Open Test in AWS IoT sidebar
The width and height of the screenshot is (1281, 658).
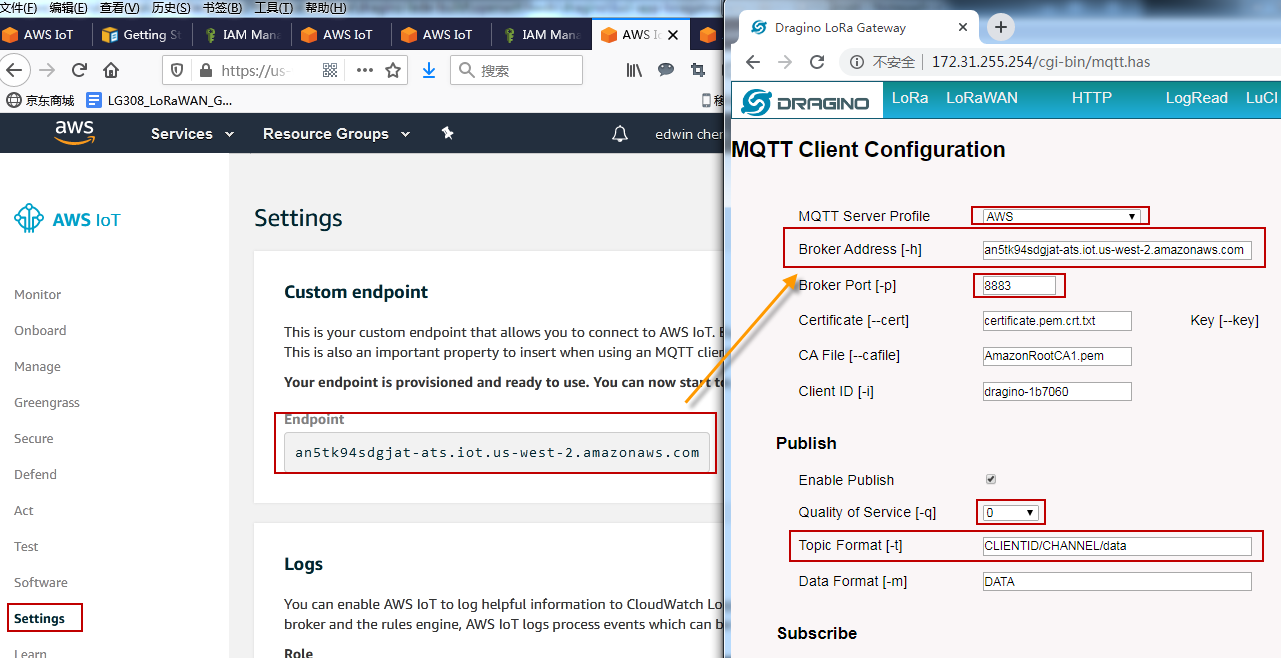26,547
